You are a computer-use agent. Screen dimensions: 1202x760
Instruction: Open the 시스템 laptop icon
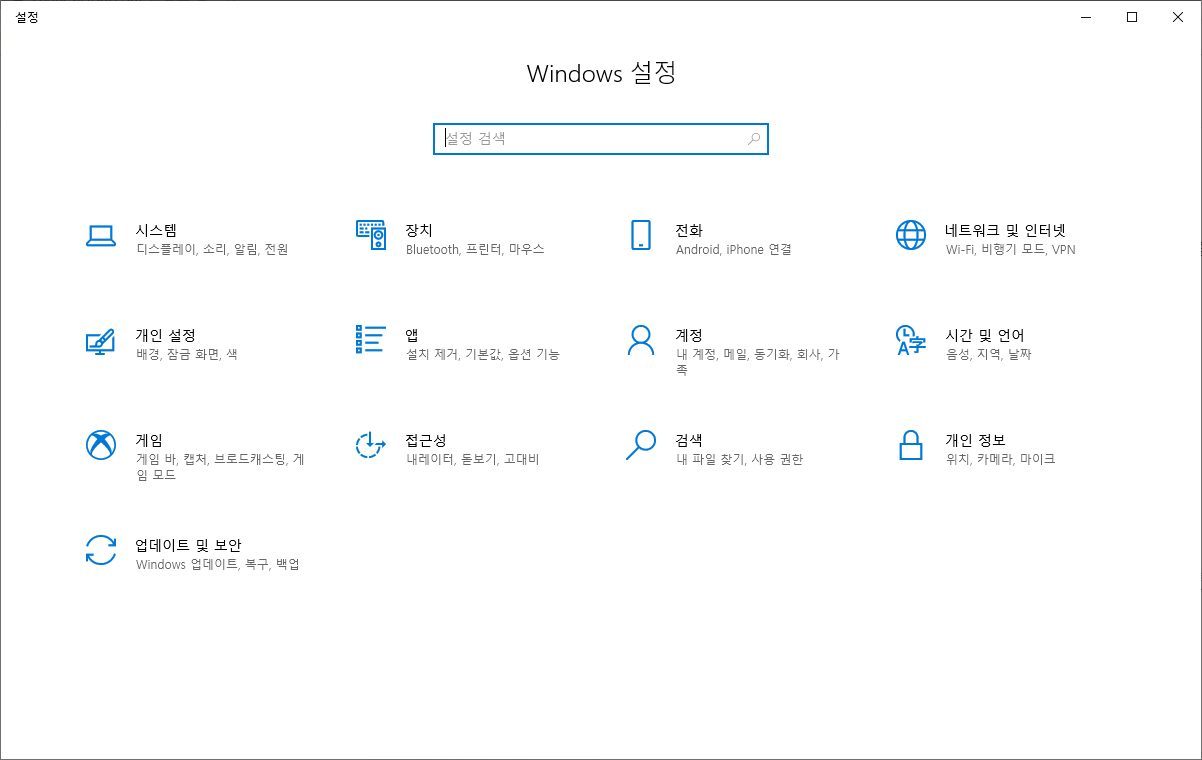pyautogui.click(x=101, y=235)
